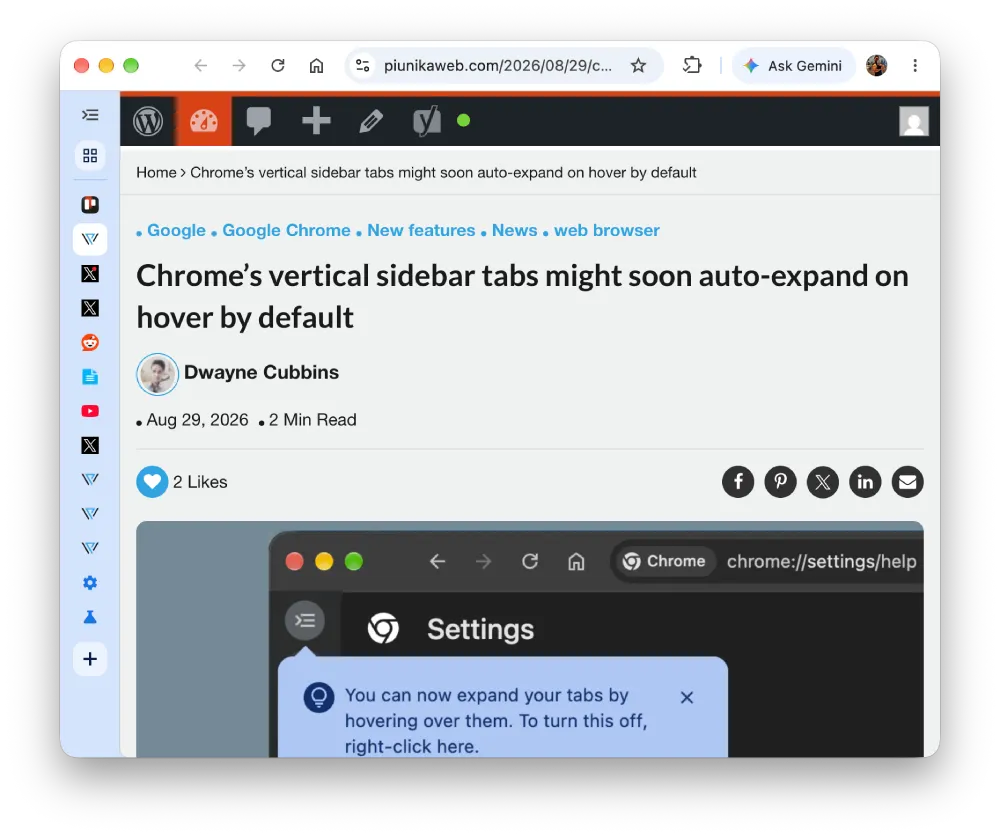Go to the browser home page
The height and width of the screenshot is (837, 1000).
(316, 65)
